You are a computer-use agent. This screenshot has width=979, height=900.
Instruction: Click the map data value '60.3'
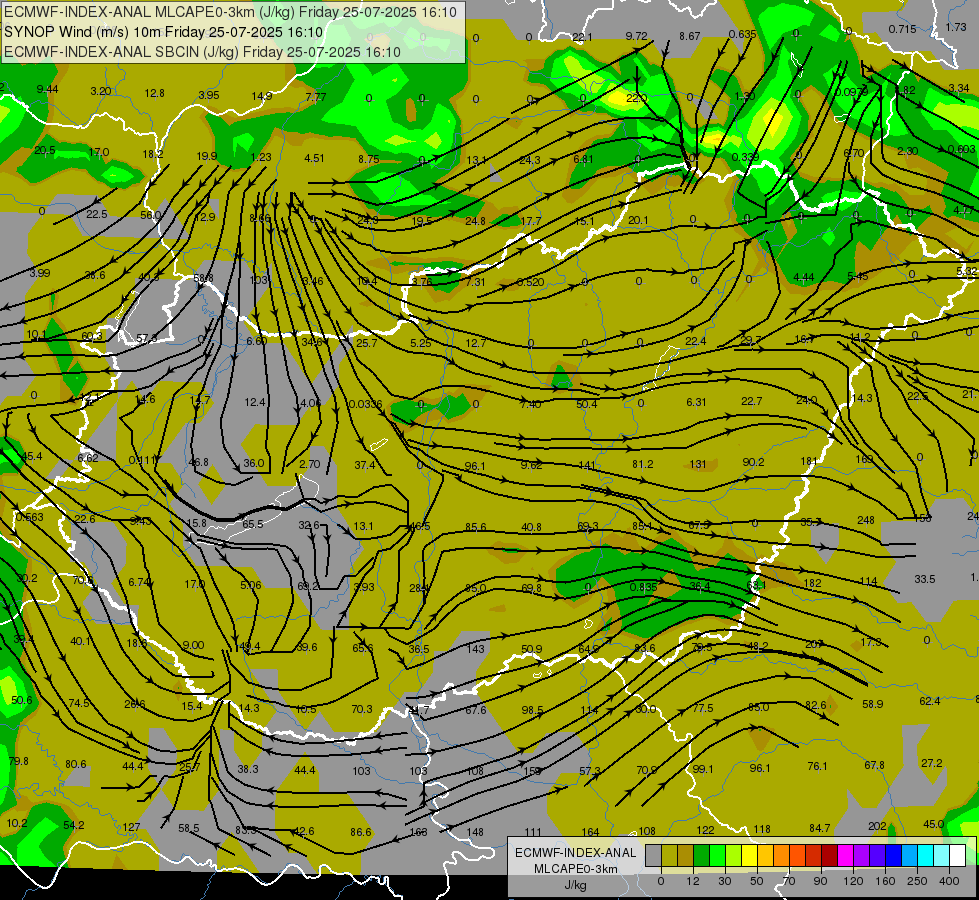pyautogui.click(x=92, y=336)
